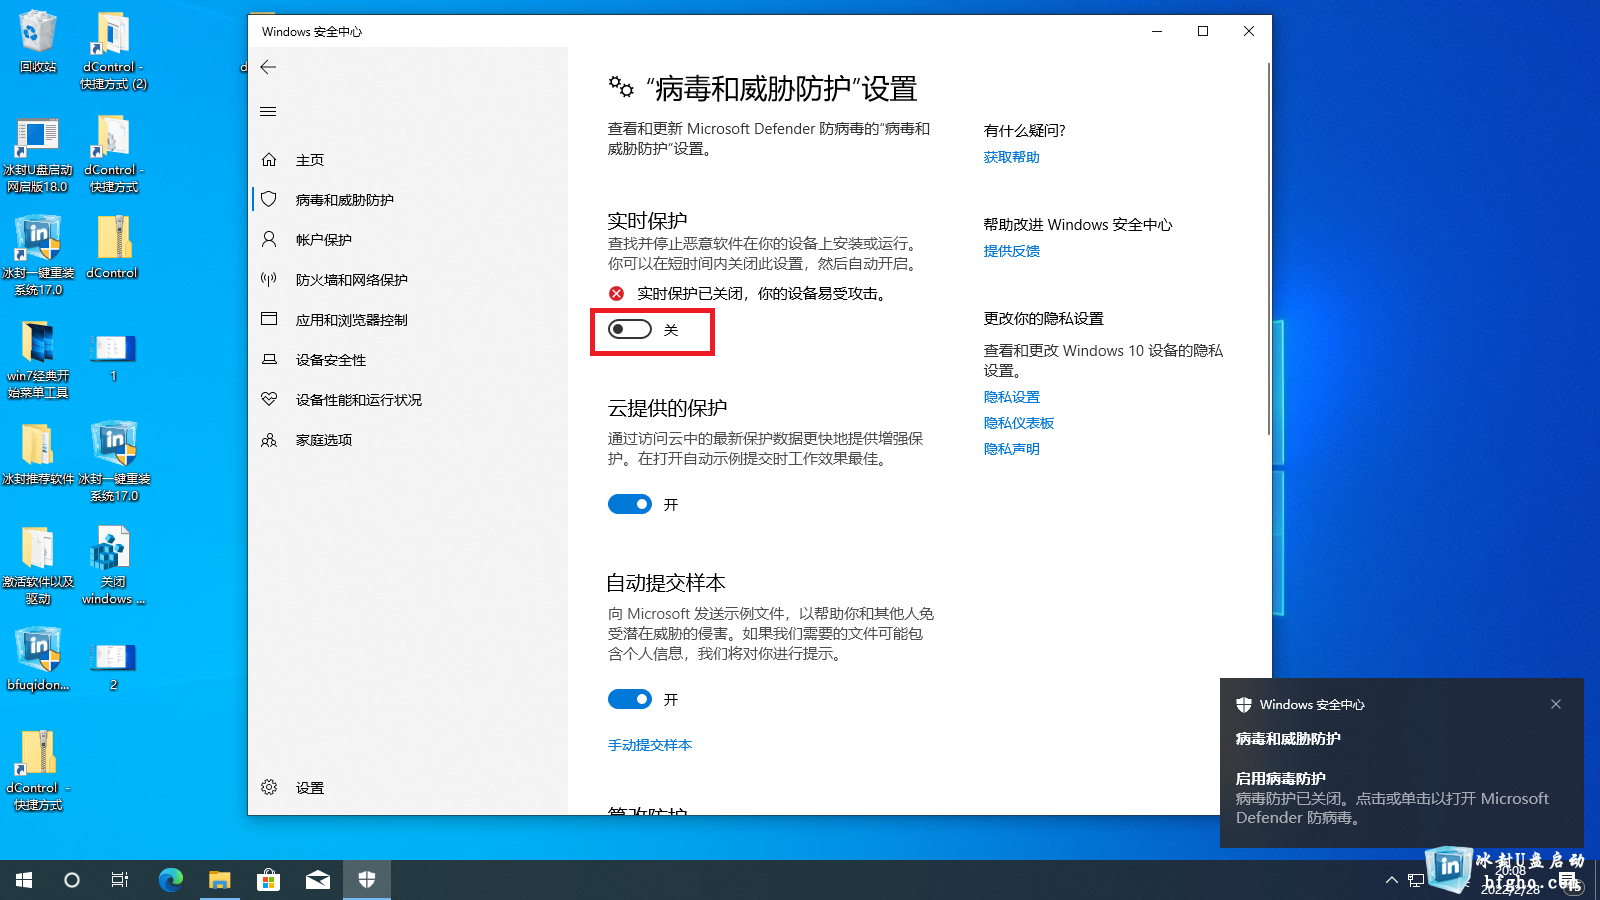Select the desktop file named 1

point(113,357)
